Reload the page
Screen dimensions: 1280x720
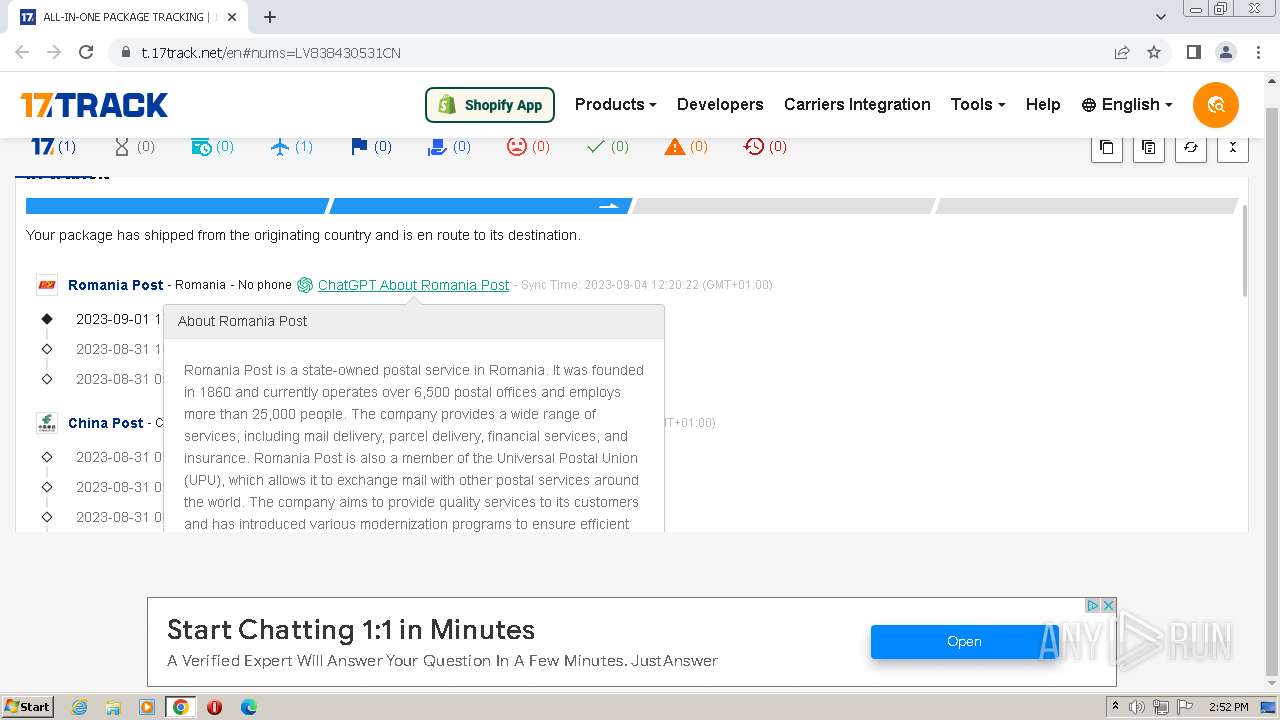(x=86, y=52)
